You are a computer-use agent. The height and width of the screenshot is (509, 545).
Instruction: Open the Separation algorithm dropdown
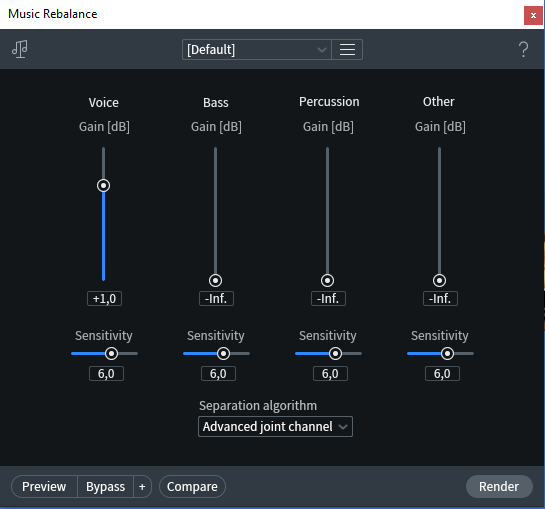coord(275,426)
